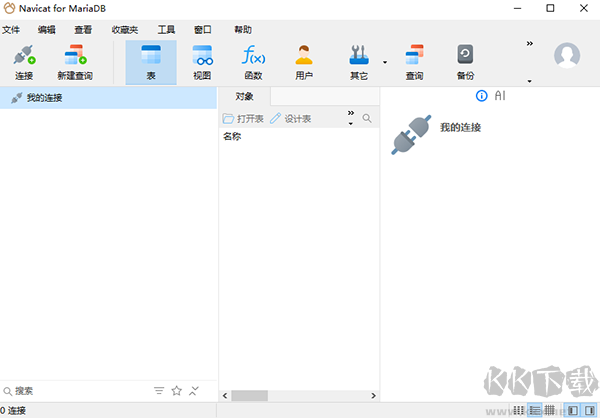Viewport: 600px width, 418px height.
Task: Open the 查询 (Query) toolbar icon
Action: 414,62
